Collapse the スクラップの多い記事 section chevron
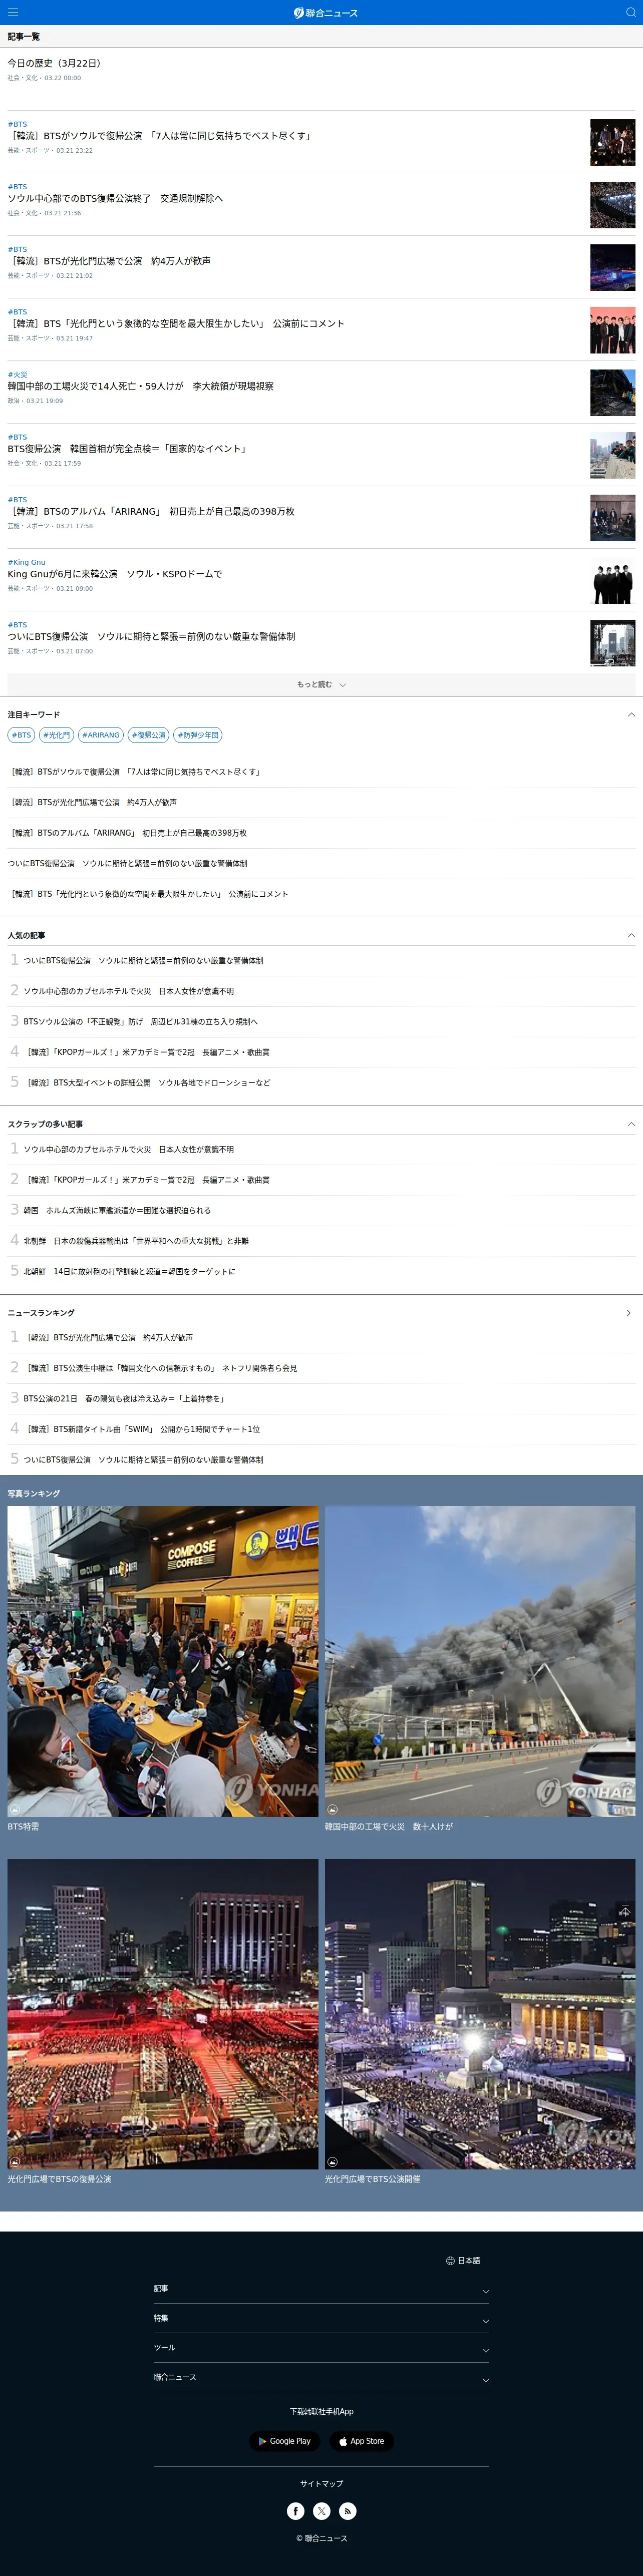The image size is (643, 2576). pos(631,1124)
